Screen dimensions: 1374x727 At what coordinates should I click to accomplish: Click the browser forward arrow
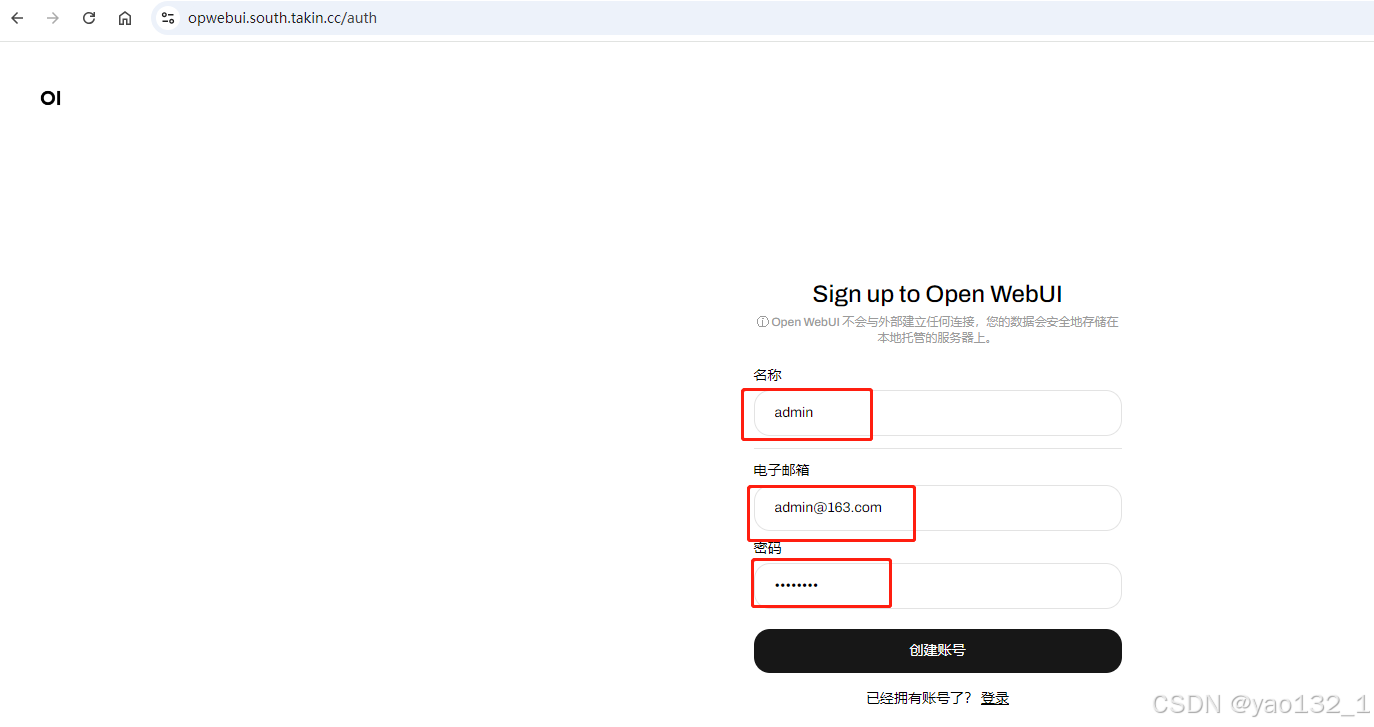(53, 18)
